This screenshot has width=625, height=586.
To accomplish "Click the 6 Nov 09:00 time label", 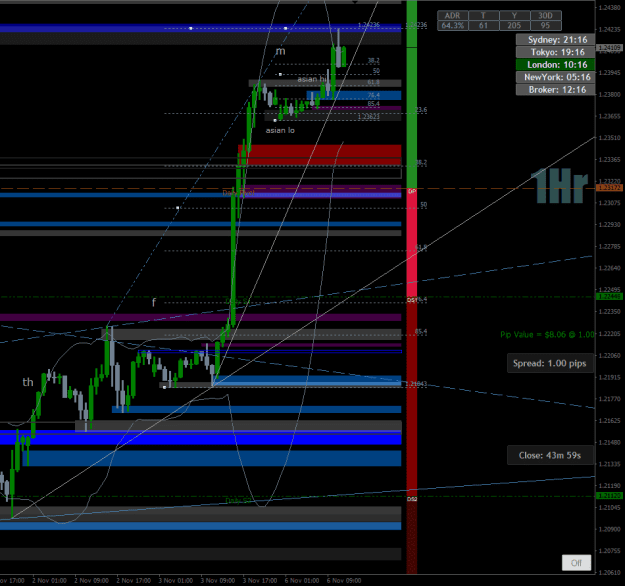I will pos(344,580).
